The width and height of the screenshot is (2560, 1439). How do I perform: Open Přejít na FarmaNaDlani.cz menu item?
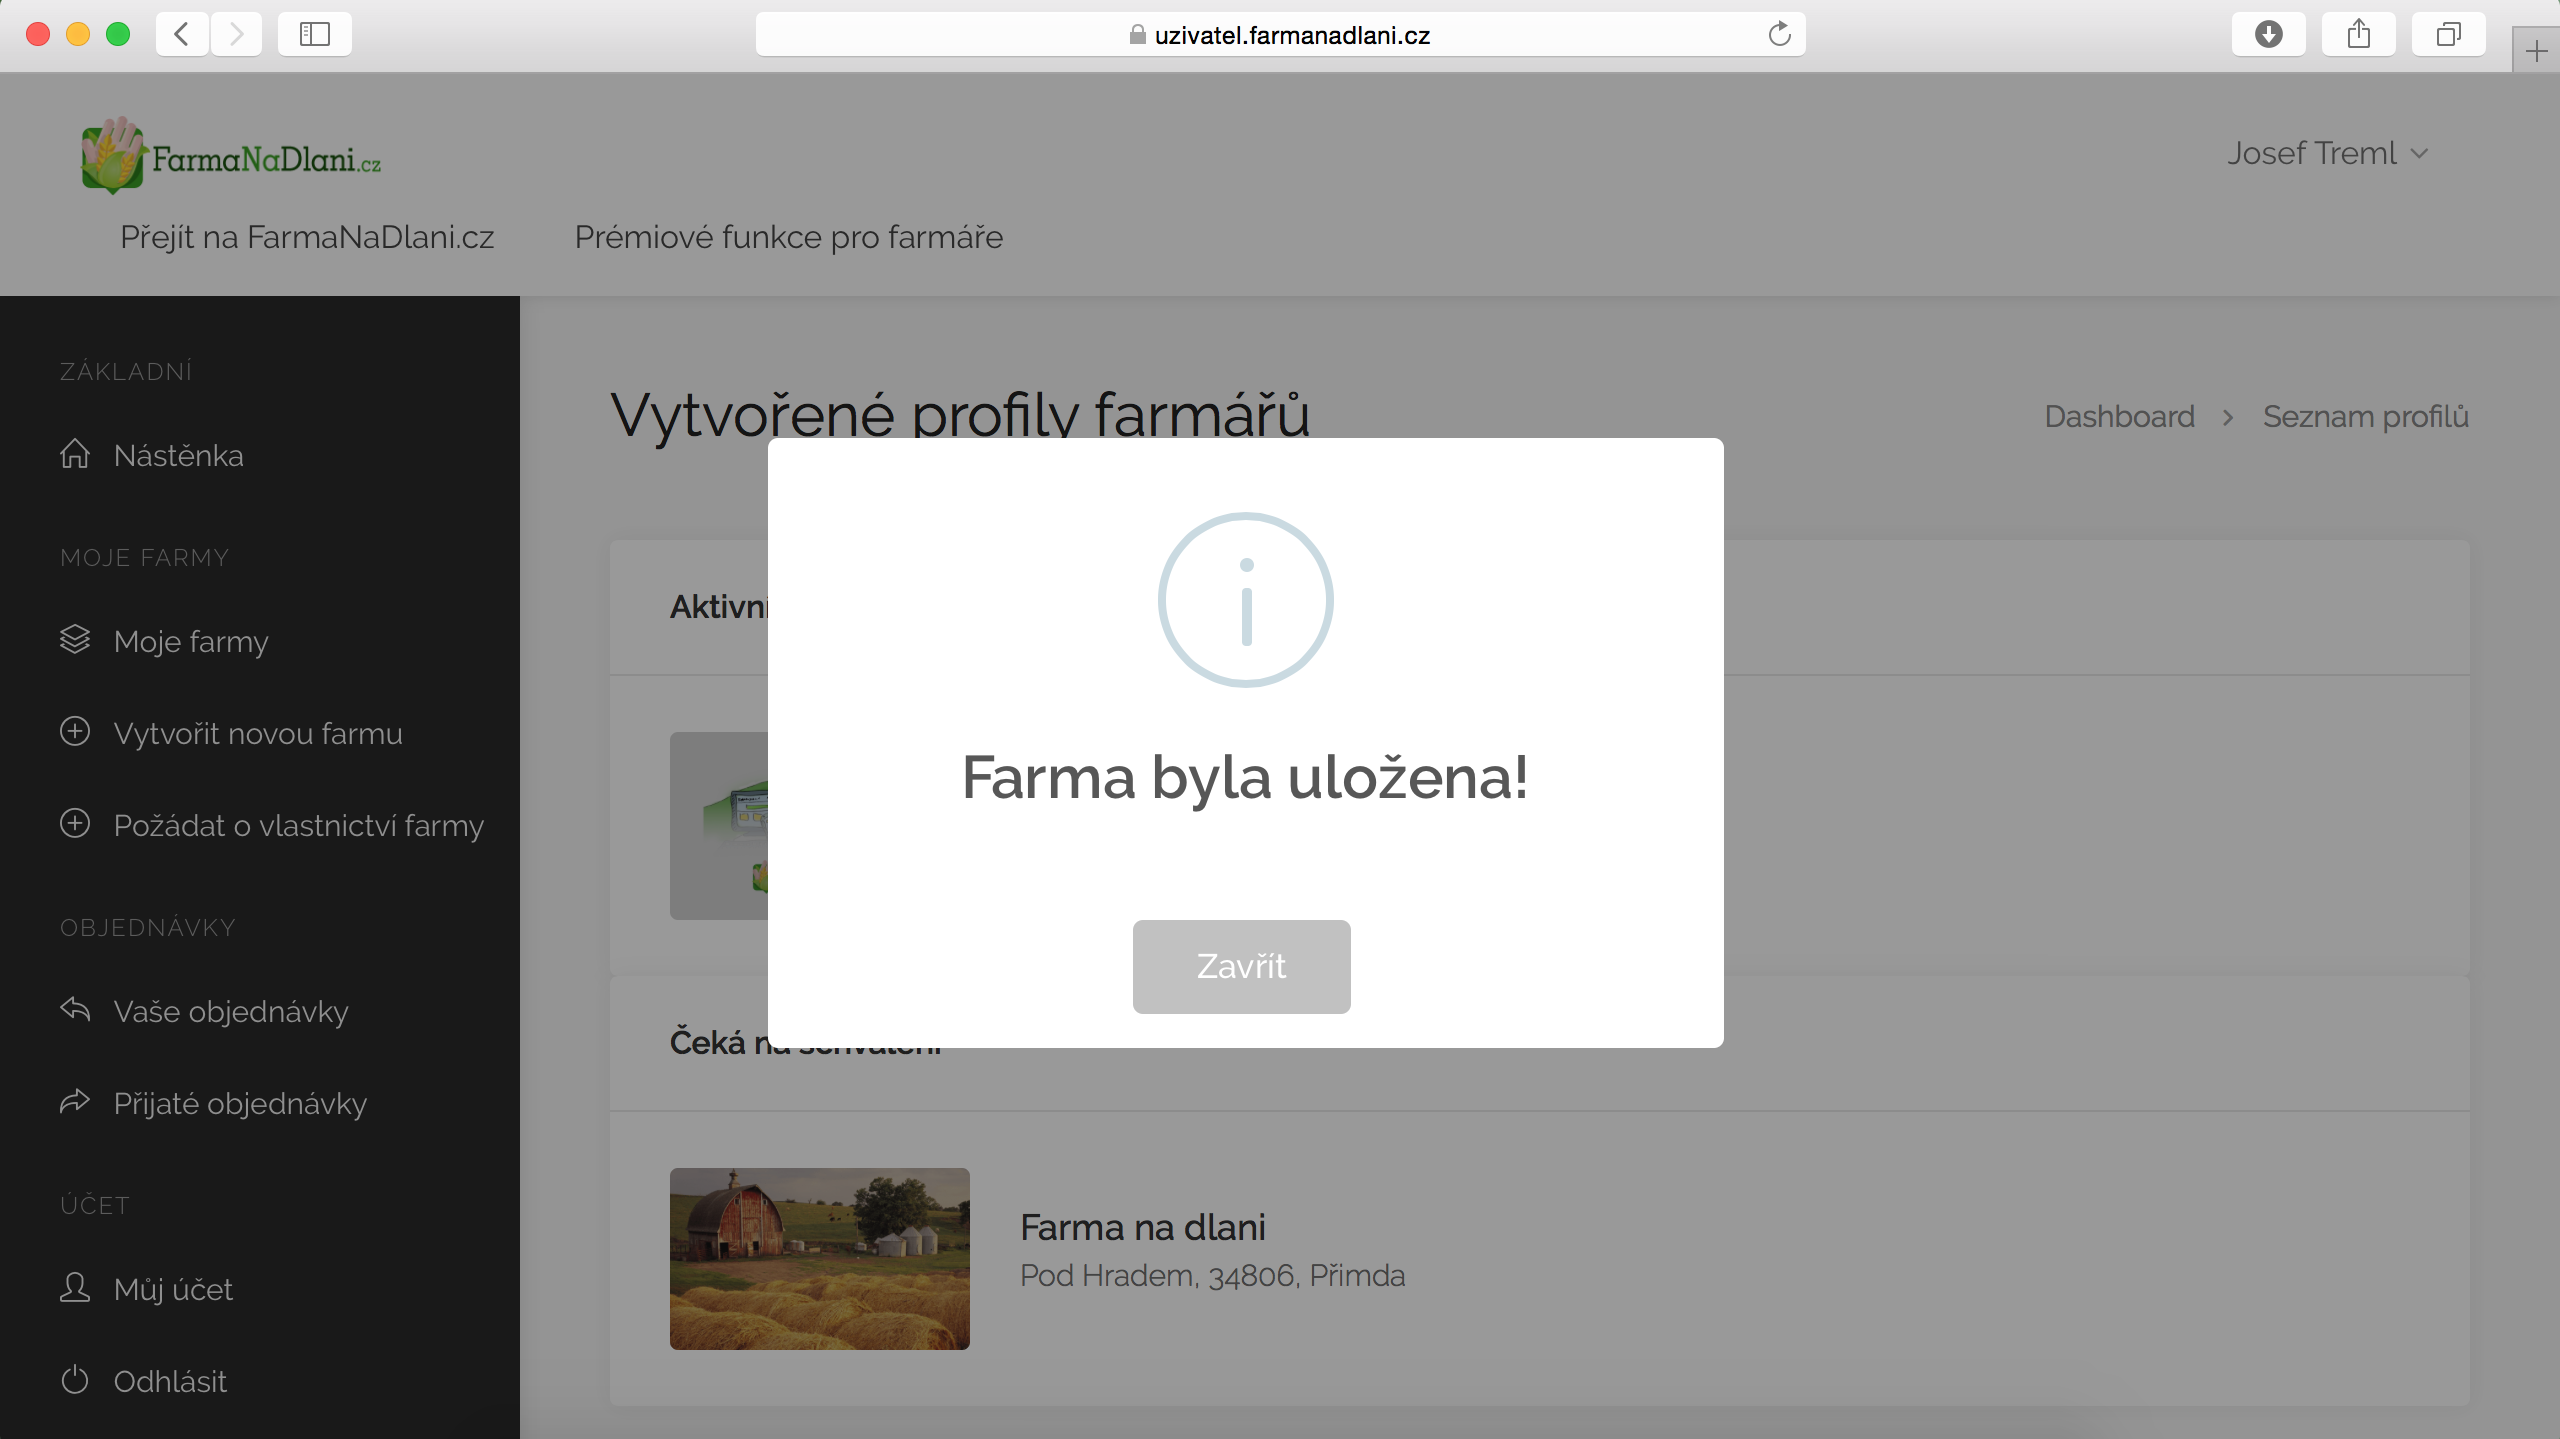tap(307, 237)
